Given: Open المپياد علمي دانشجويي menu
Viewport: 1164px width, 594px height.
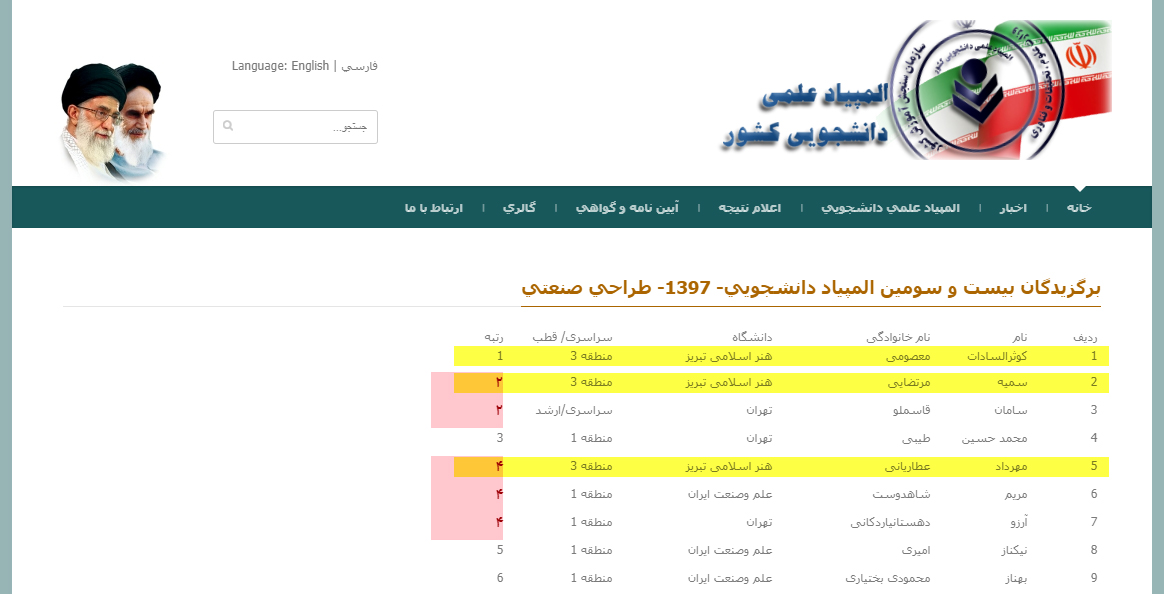Looking at the screenshot, I should 890,208.
